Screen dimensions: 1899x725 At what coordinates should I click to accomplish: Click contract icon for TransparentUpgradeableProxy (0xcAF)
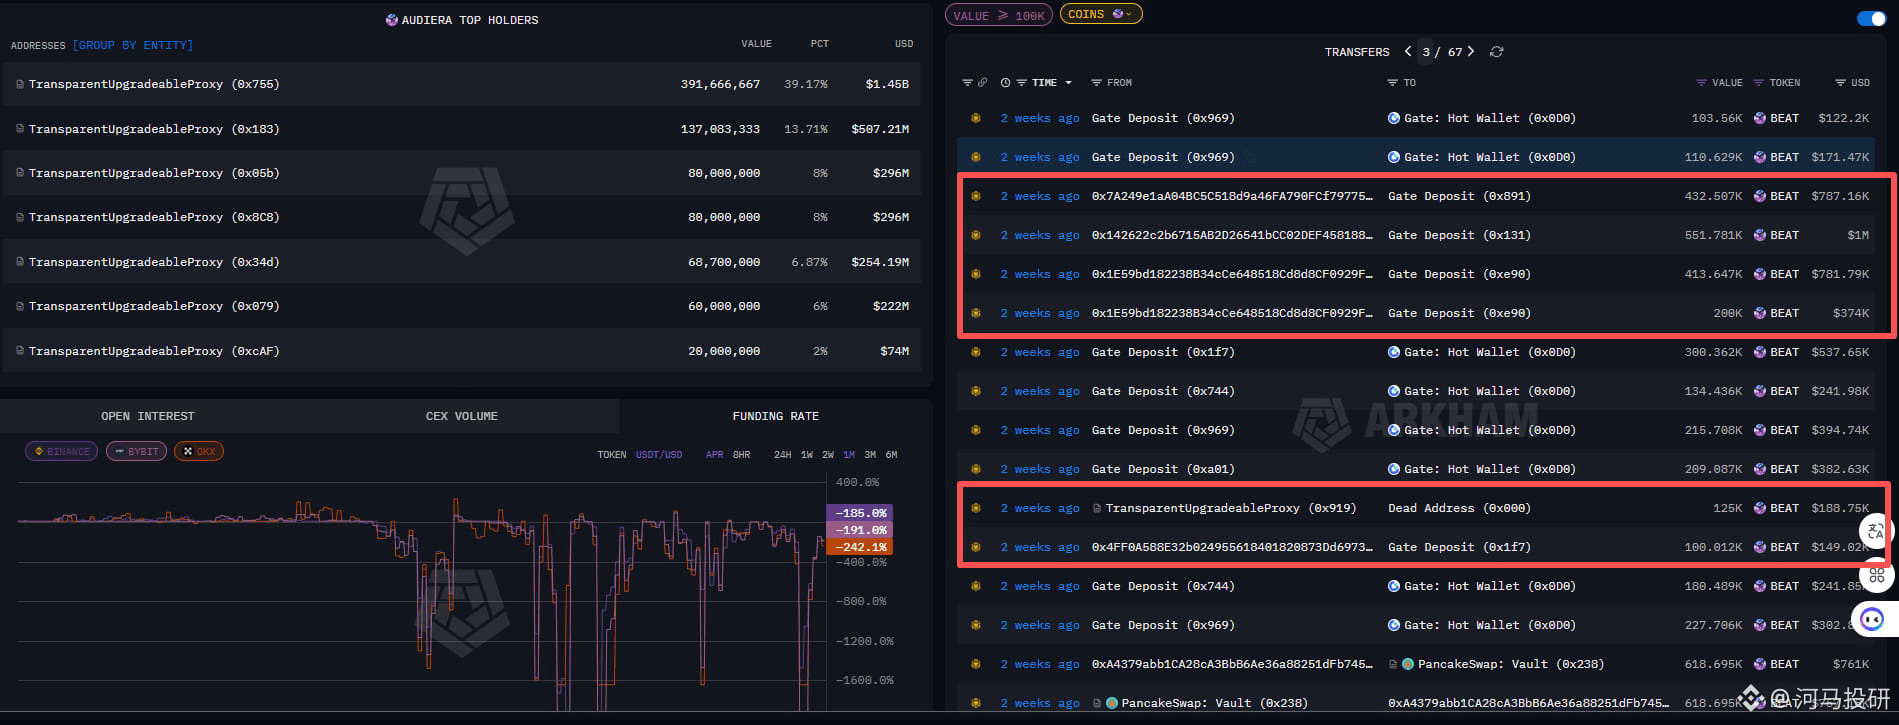coord(20,351)
